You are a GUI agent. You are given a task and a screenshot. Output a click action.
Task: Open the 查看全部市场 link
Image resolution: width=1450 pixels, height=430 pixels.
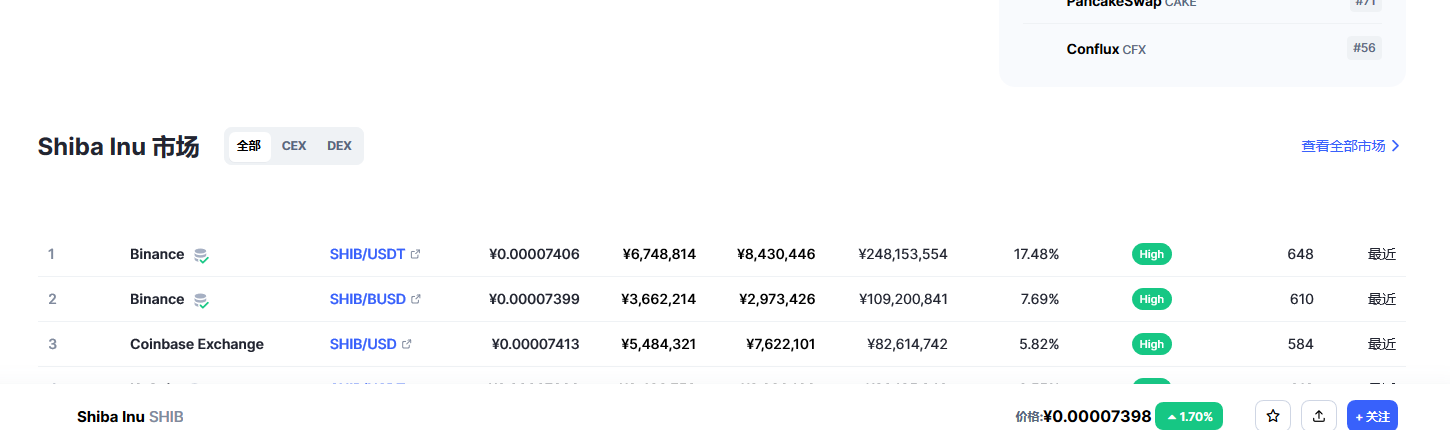[1343, 146]
